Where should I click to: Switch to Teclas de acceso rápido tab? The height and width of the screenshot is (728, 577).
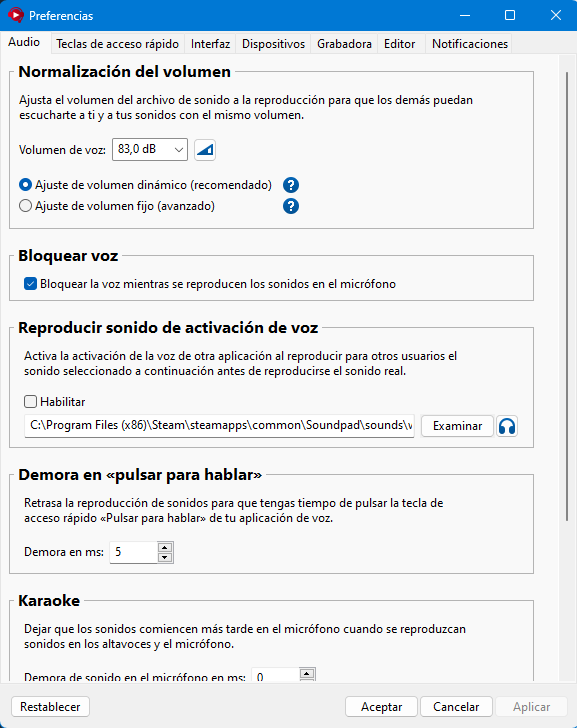click(117, 44)
